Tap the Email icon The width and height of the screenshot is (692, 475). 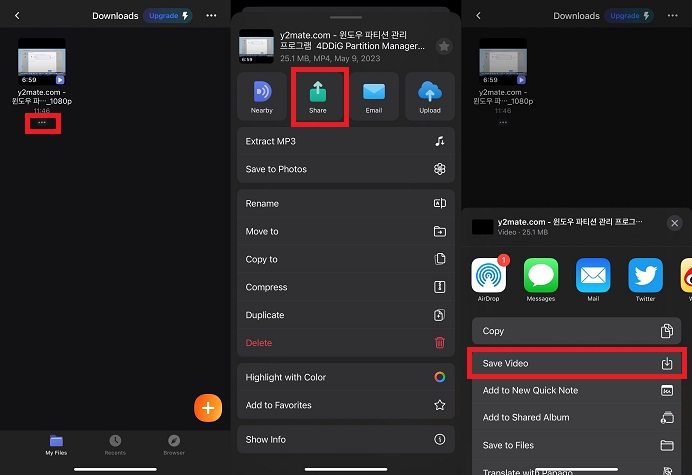374,97
